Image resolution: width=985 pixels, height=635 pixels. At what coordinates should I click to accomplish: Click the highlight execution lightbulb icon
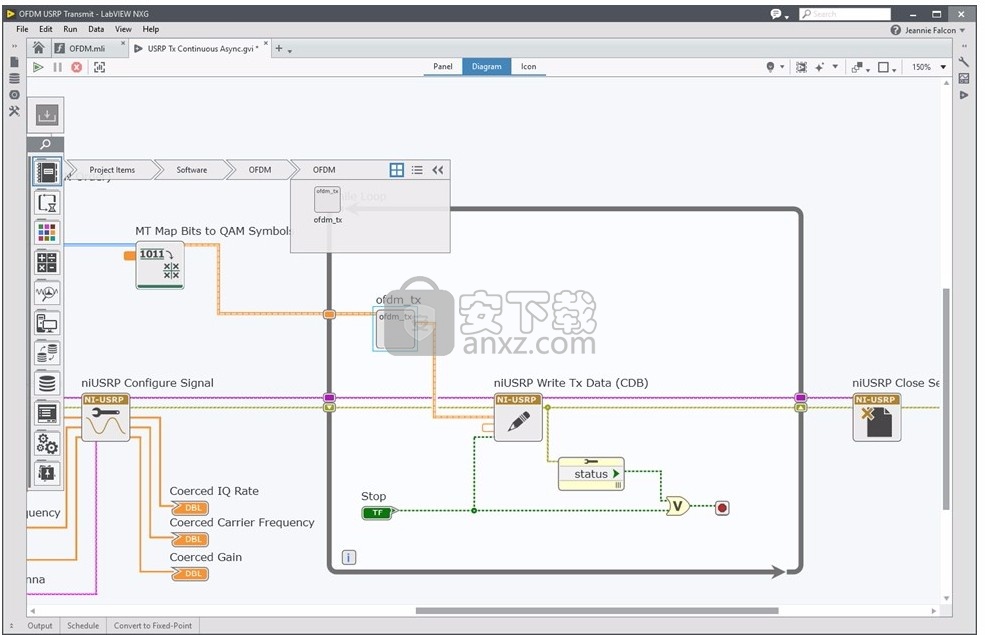point(770,67)
